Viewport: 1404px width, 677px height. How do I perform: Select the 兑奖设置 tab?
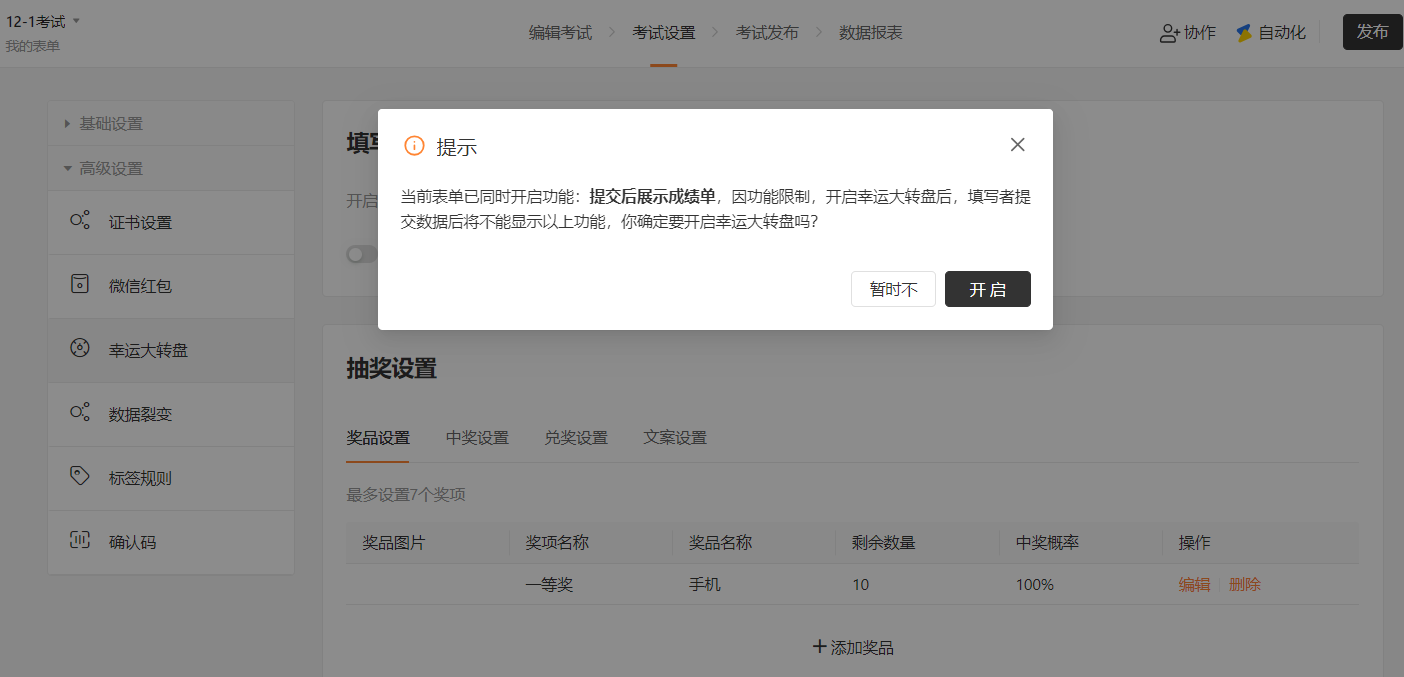pyautogui.click(x=576, y=438)
